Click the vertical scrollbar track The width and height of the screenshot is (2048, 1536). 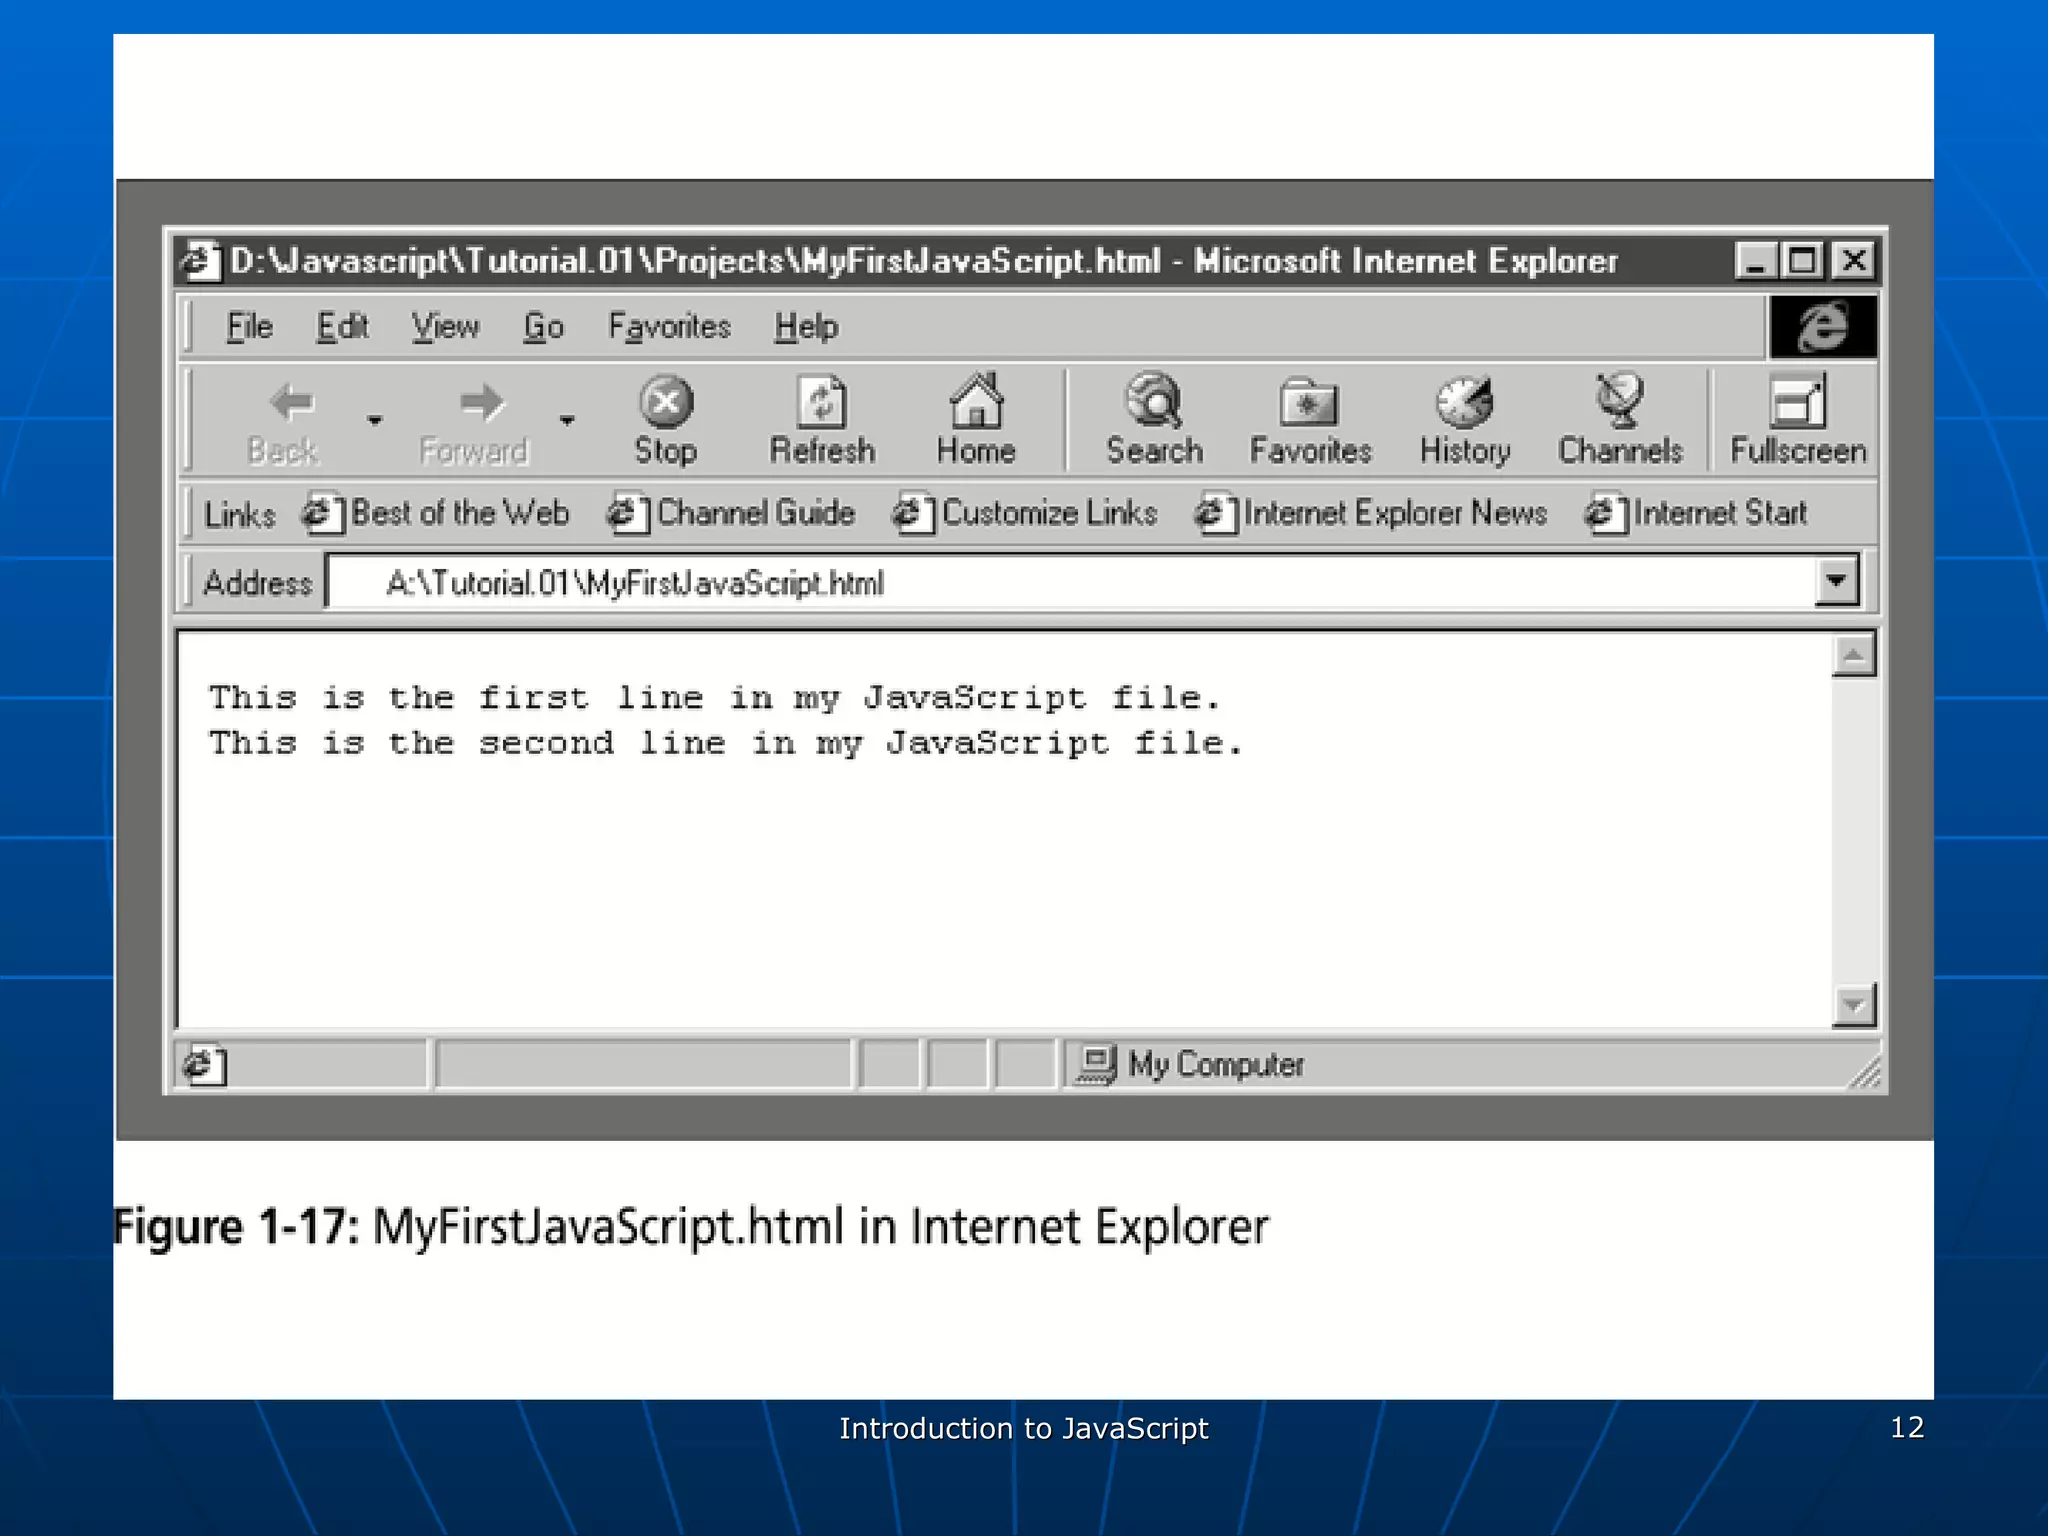1853,830
